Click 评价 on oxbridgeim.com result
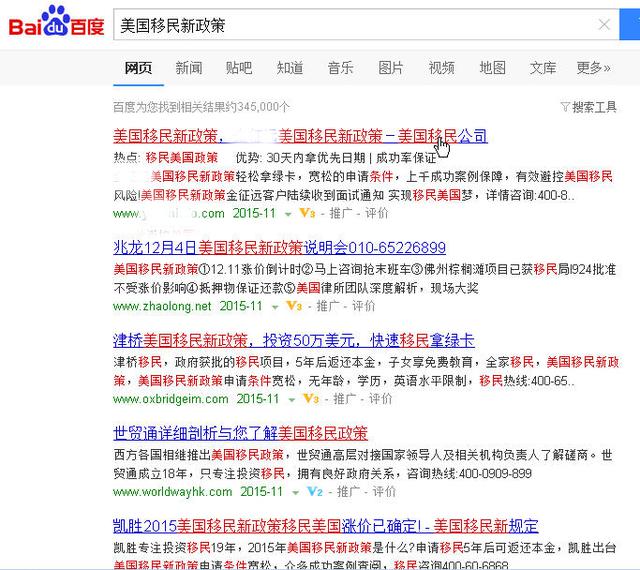Viewport: 640px width, 570px height. (380, 399)
